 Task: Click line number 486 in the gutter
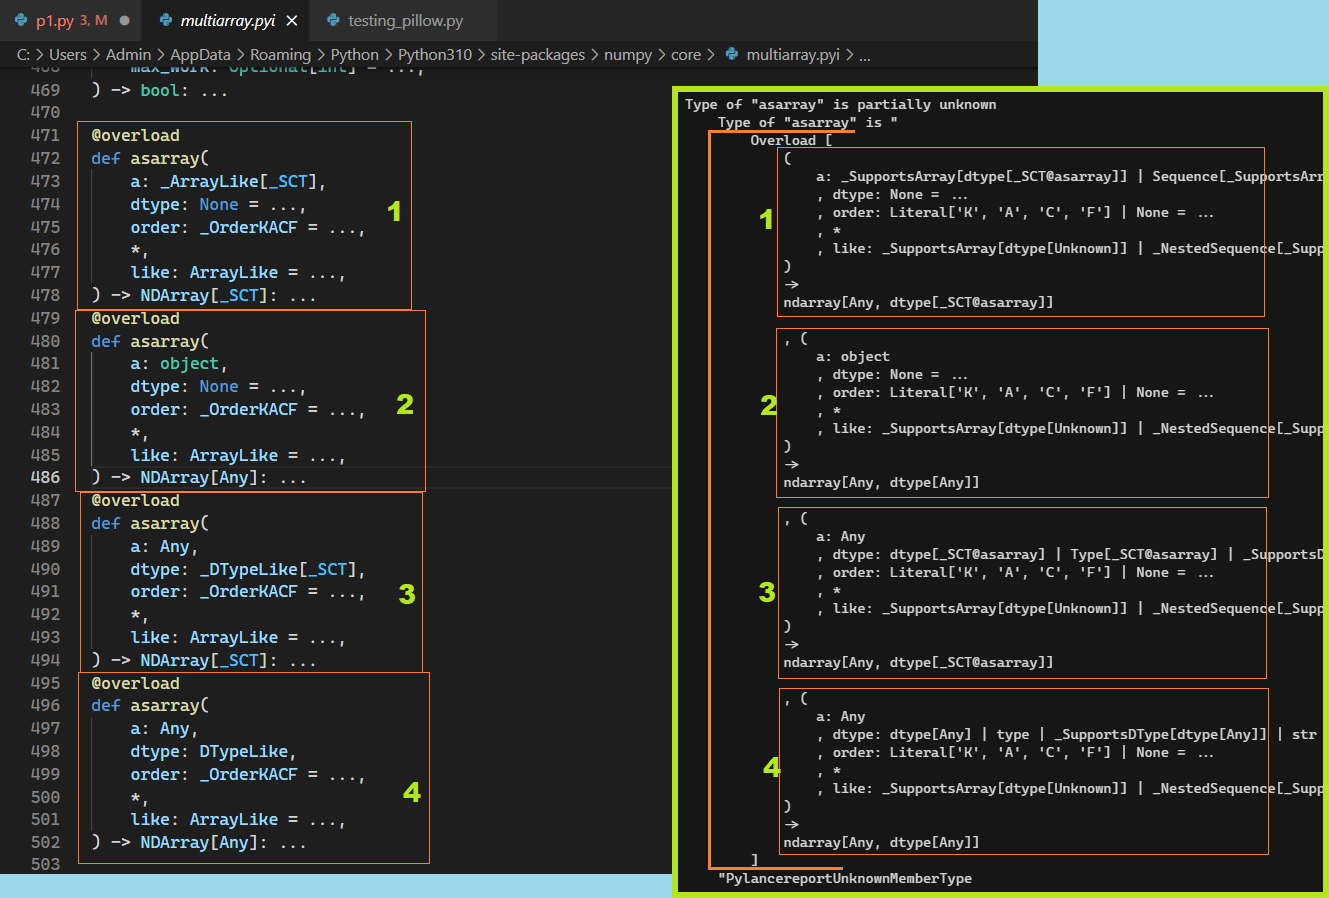45,477
